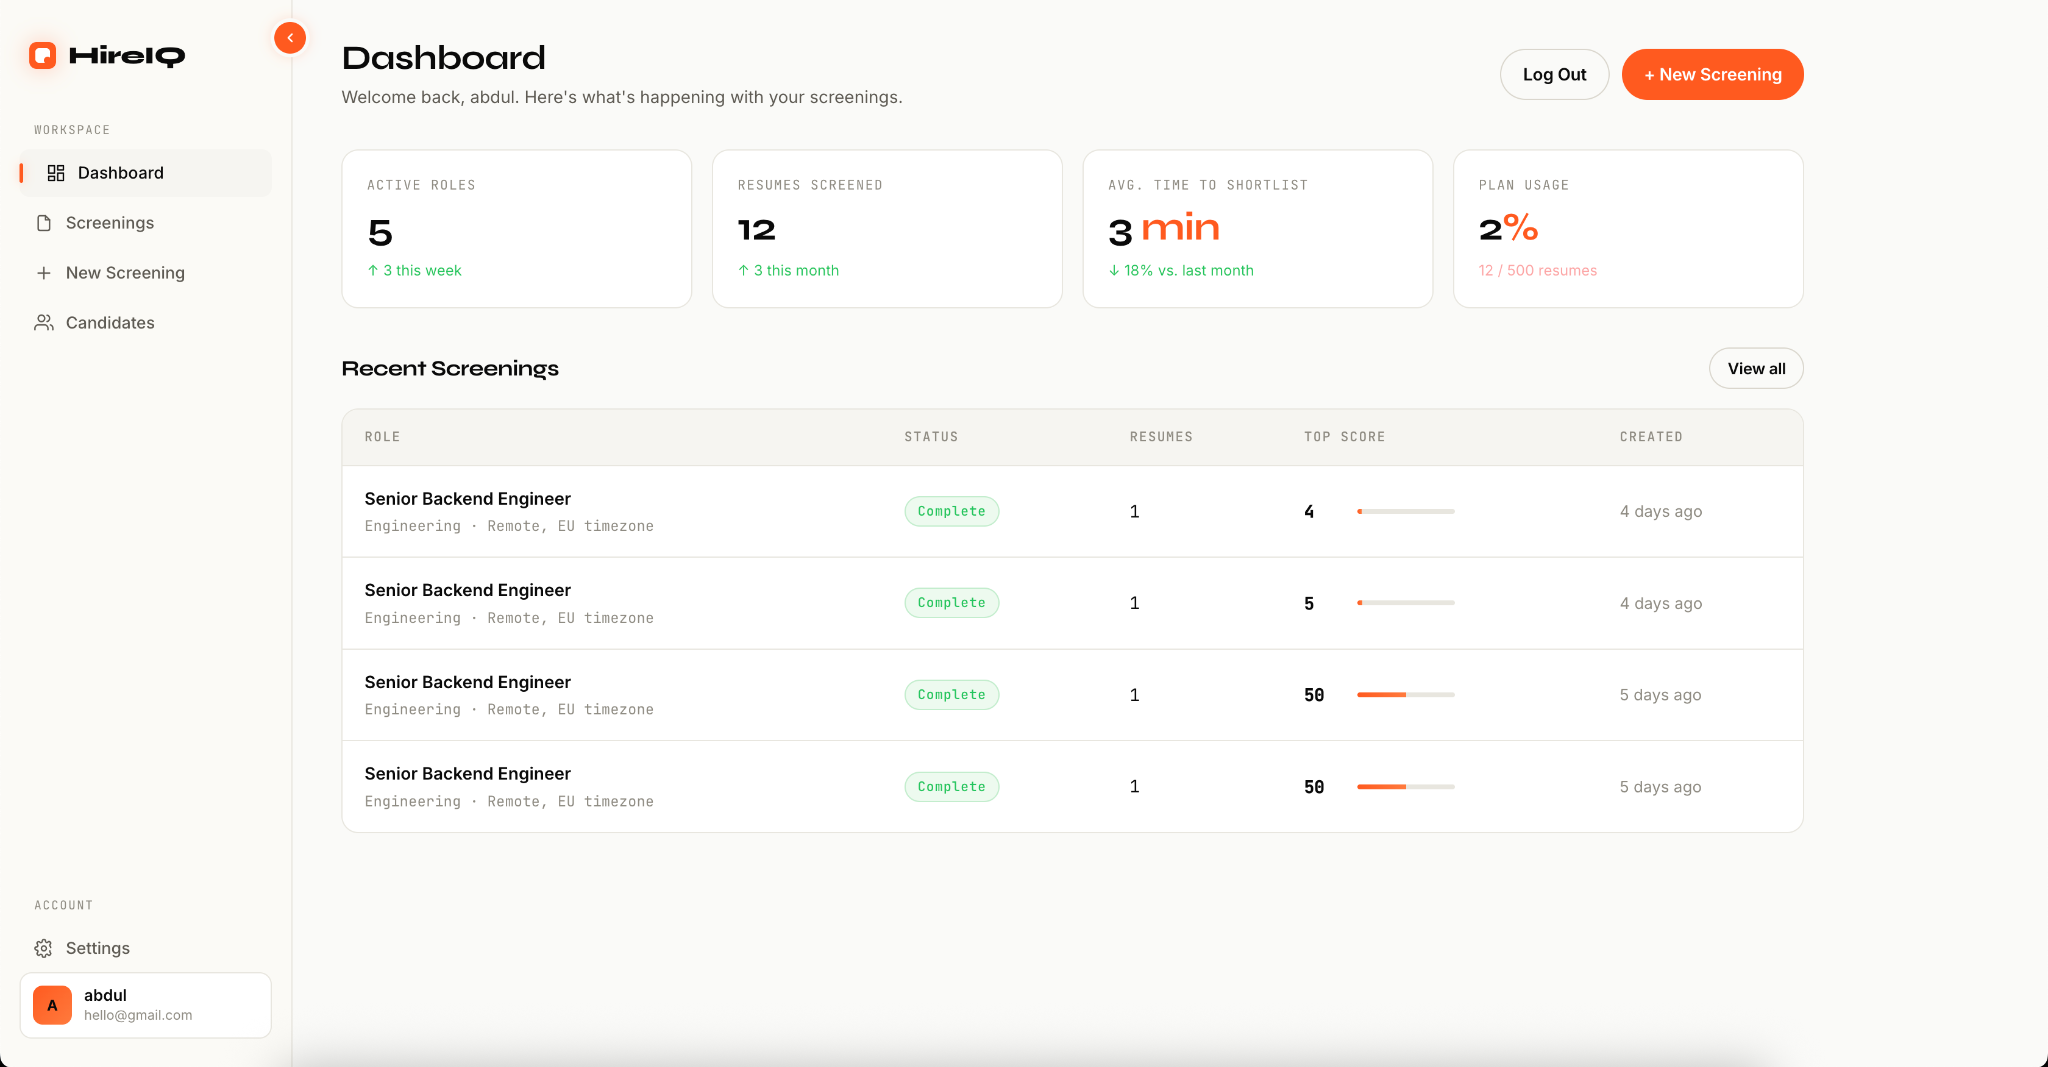
Task: Open the Candidates page
Action: 146,323
